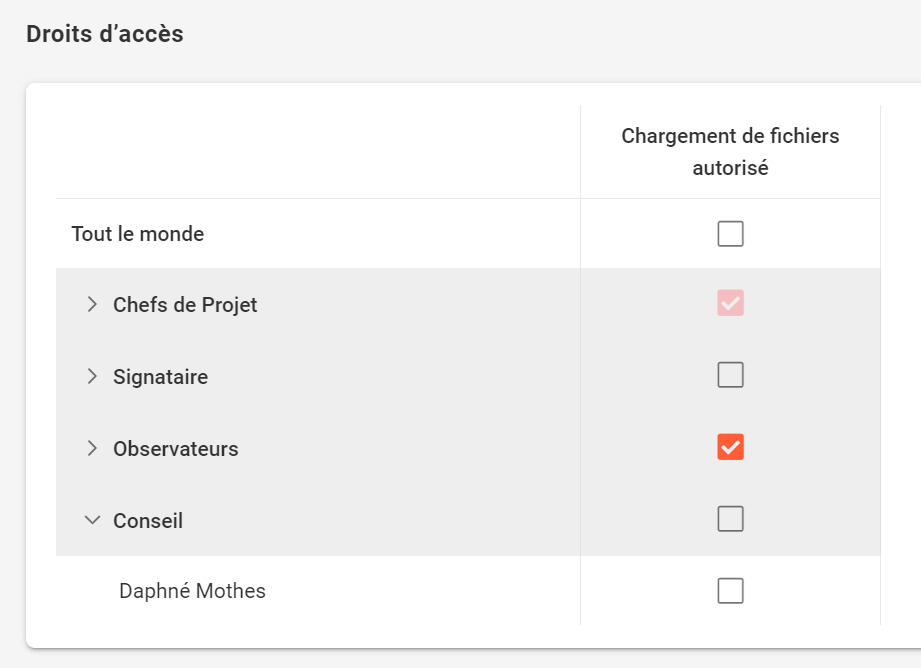Image resolution: width=921 pixels, height=668 pixels.
Task: Select the Tout le monde row label
Action: pos(138,234)
